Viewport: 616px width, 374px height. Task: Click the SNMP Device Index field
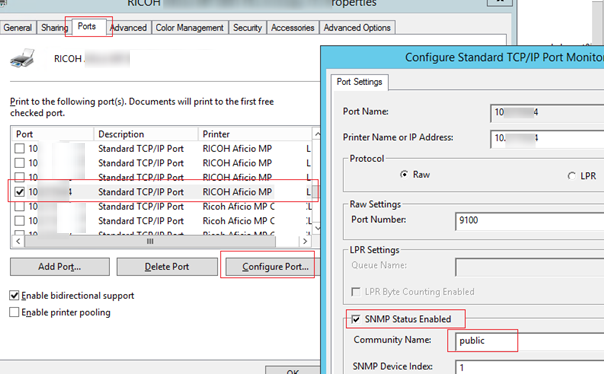(529, 367)
